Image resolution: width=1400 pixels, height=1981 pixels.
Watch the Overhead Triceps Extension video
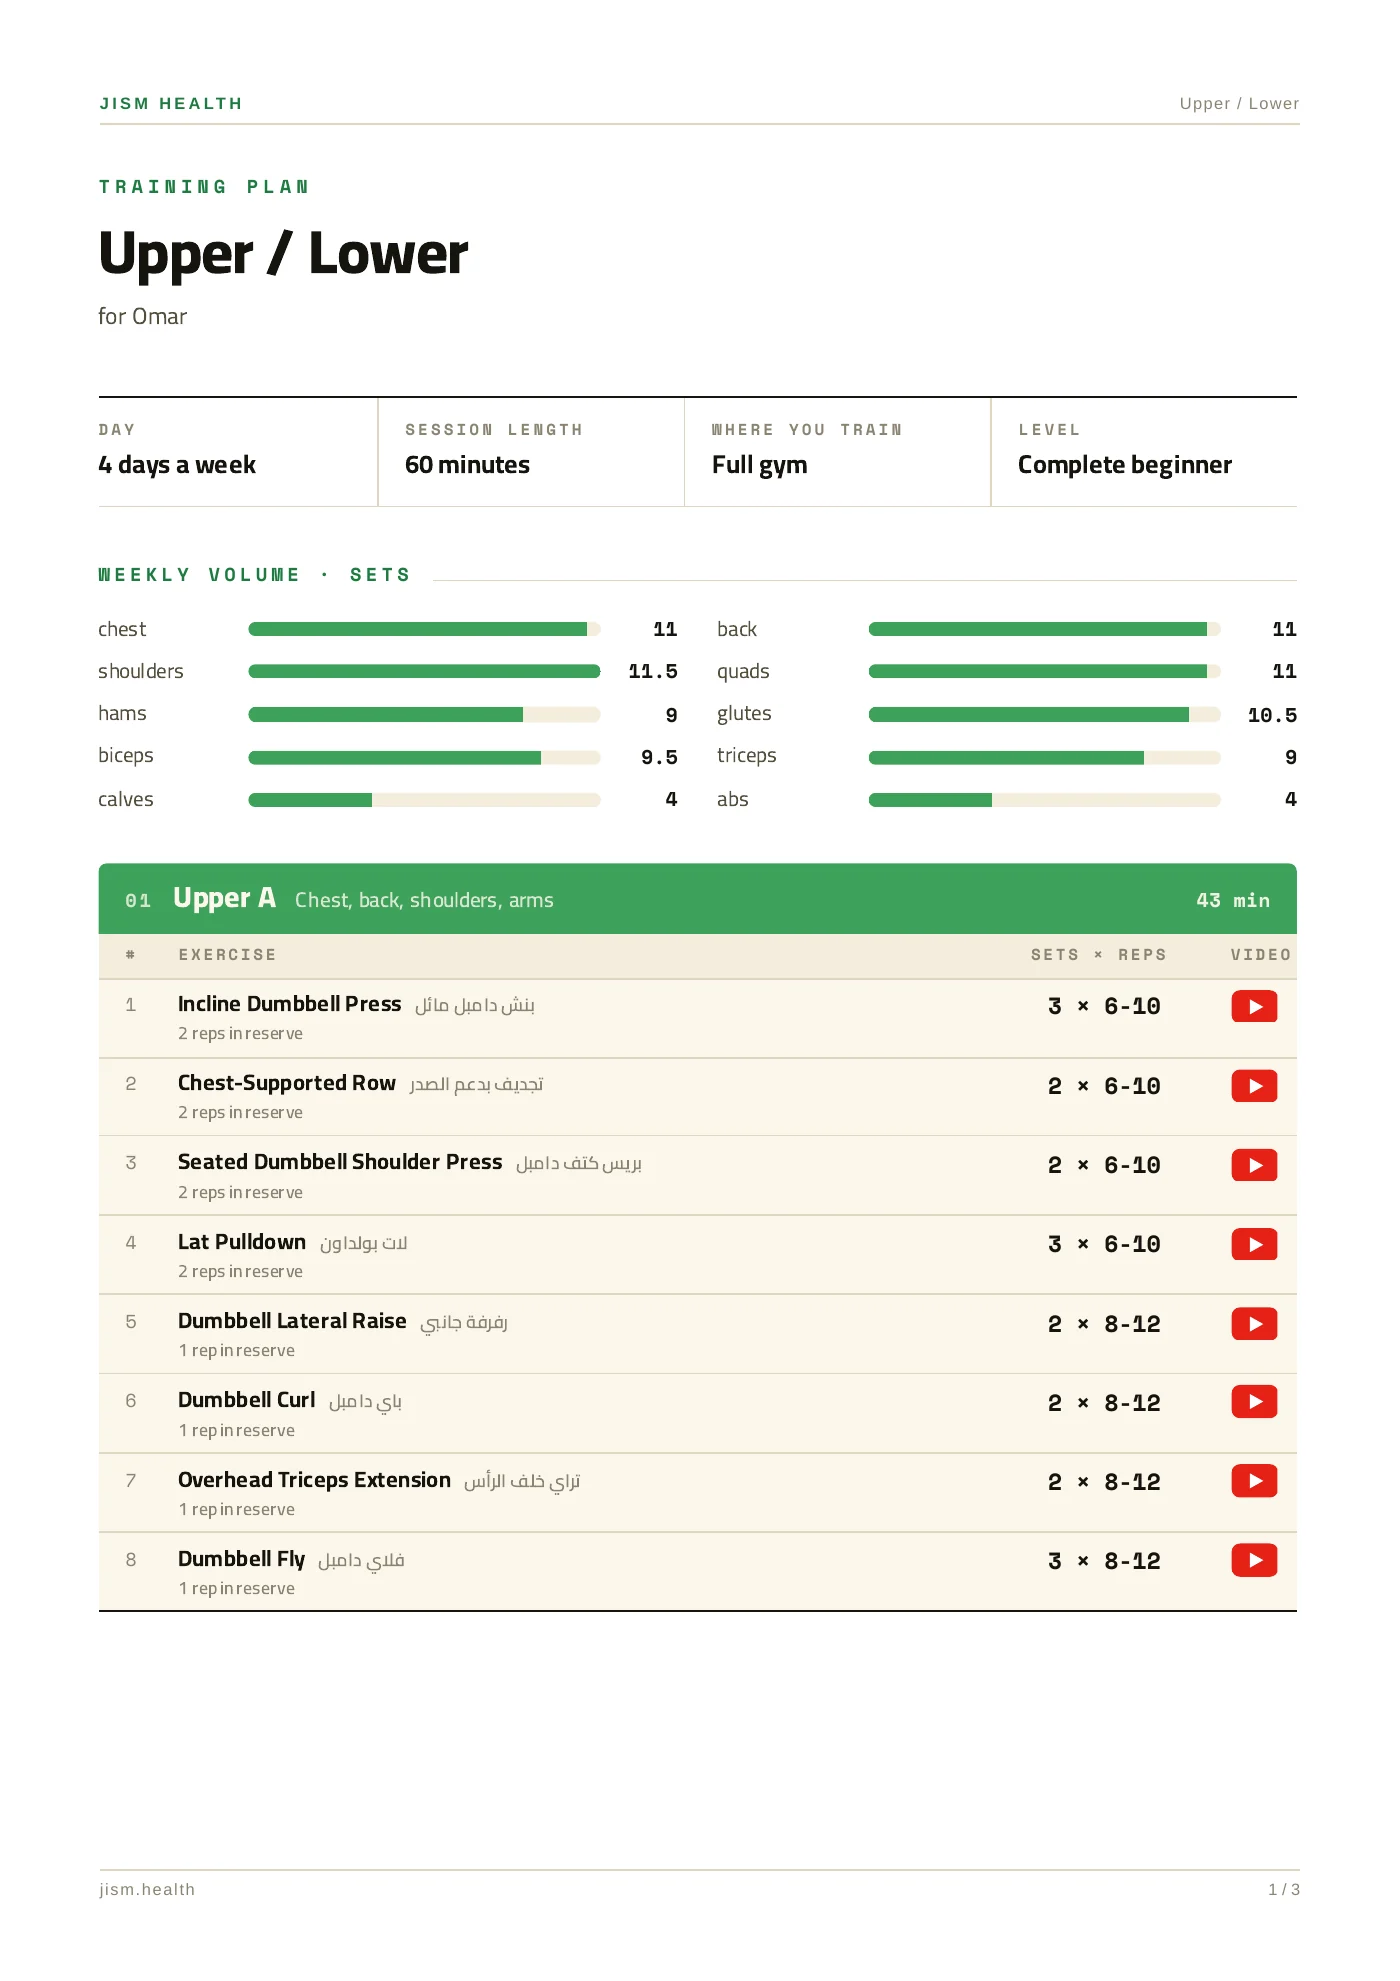click(1254, 1481)
